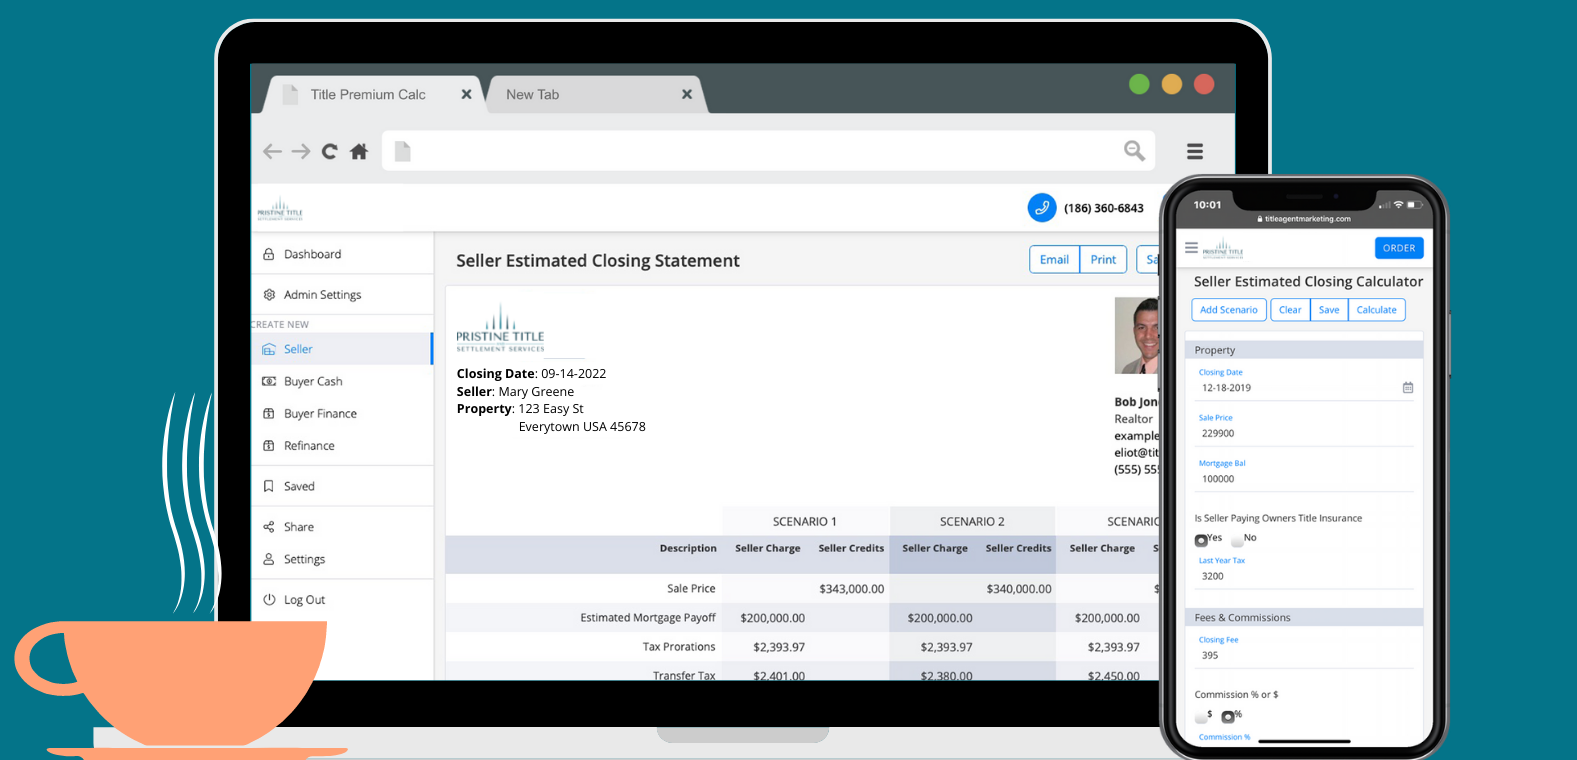
Task: Open the Saved statements menu item
Action: (x=342, y=486)
